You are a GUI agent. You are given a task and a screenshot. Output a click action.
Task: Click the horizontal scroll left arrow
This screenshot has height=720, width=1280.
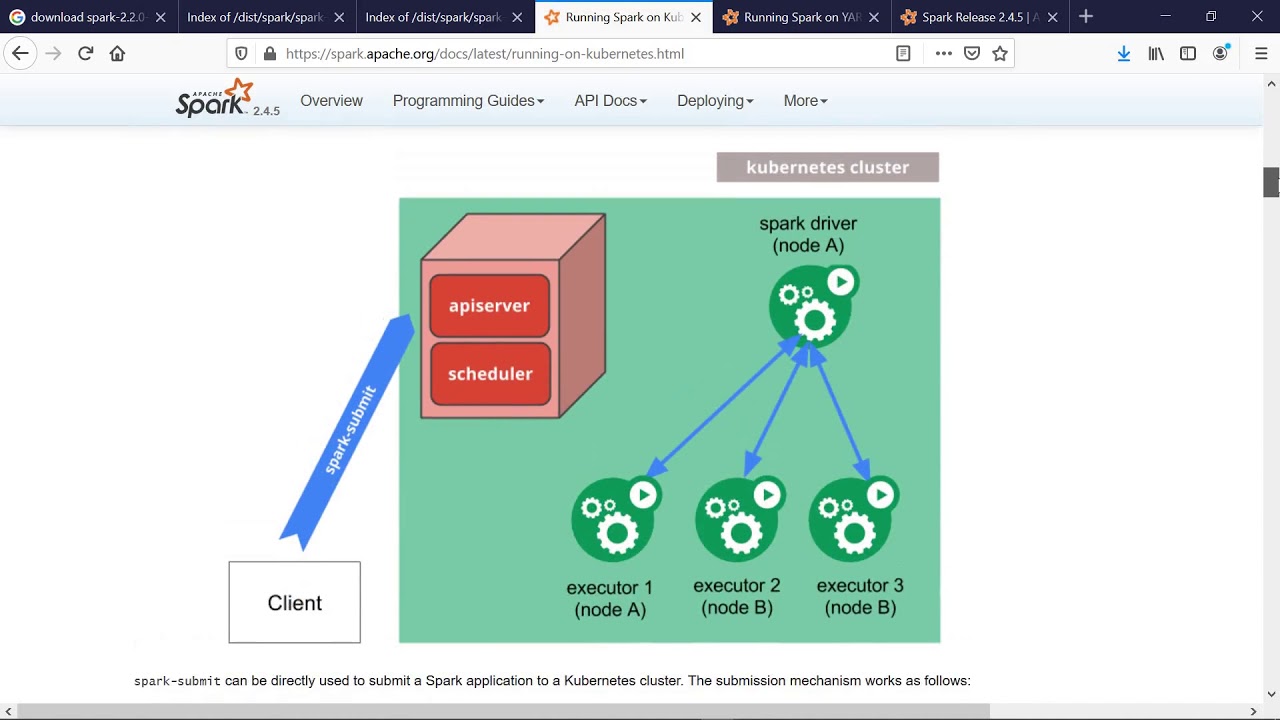click(x=9, y=711)
